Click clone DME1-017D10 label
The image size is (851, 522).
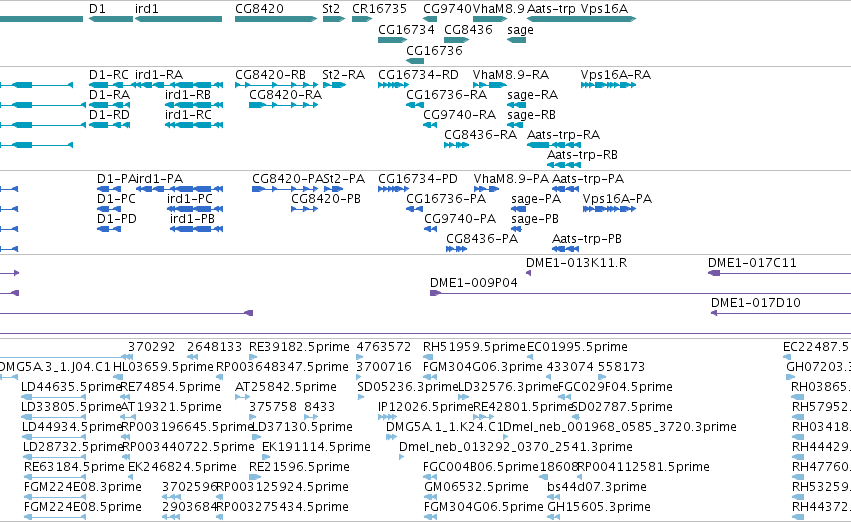click(x=755, y=303)
